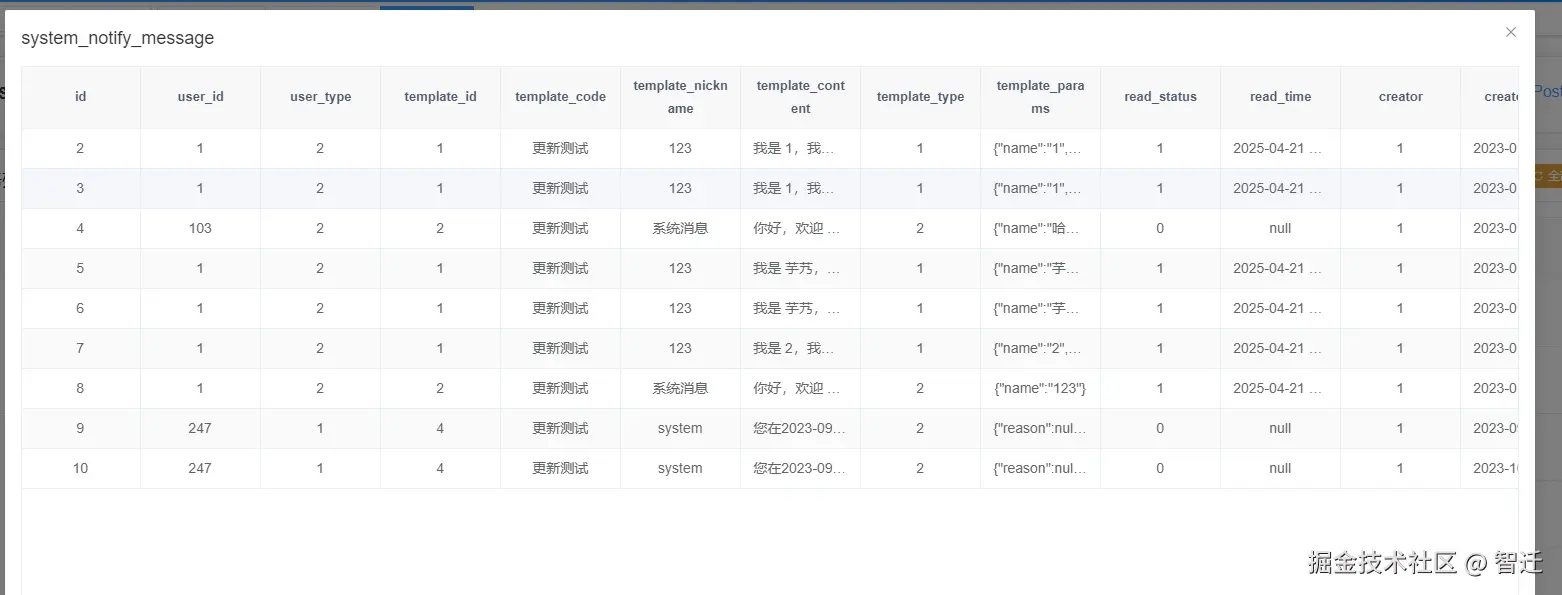
Task: Click template_params {"name":"2" in row 7
Action: (x=1040, y=348)
